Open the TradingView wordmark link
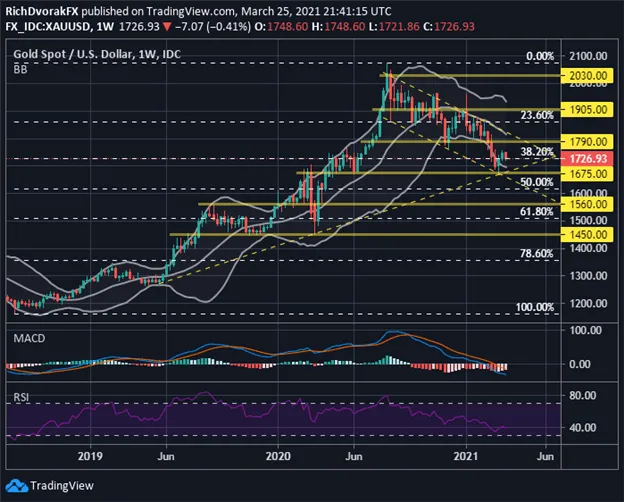 [62, 486]
